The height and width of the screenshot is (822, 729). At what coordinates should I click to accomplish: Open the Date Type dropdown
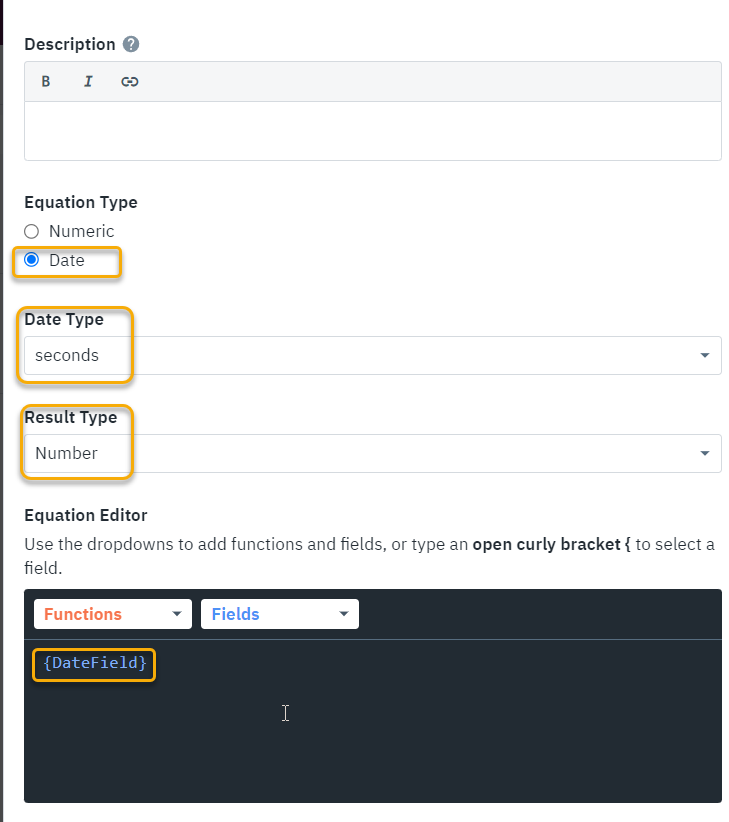372,355
